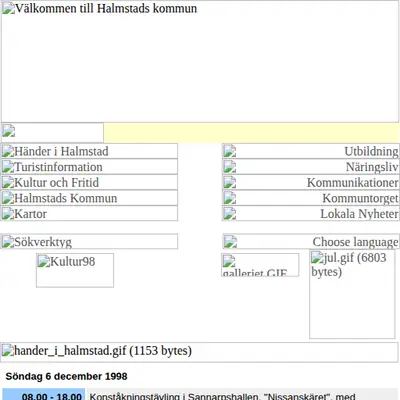Open the Kartor link
The image size is (400, 400).
[89, 214]
